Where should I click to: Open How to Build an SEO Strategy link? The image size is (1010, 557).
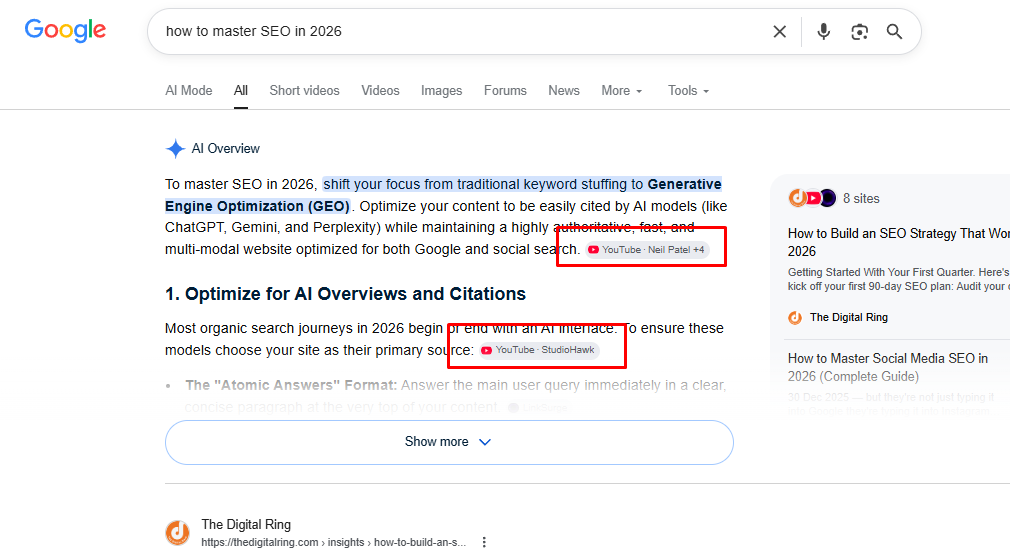pyautogui.click(x=899, y=242)
